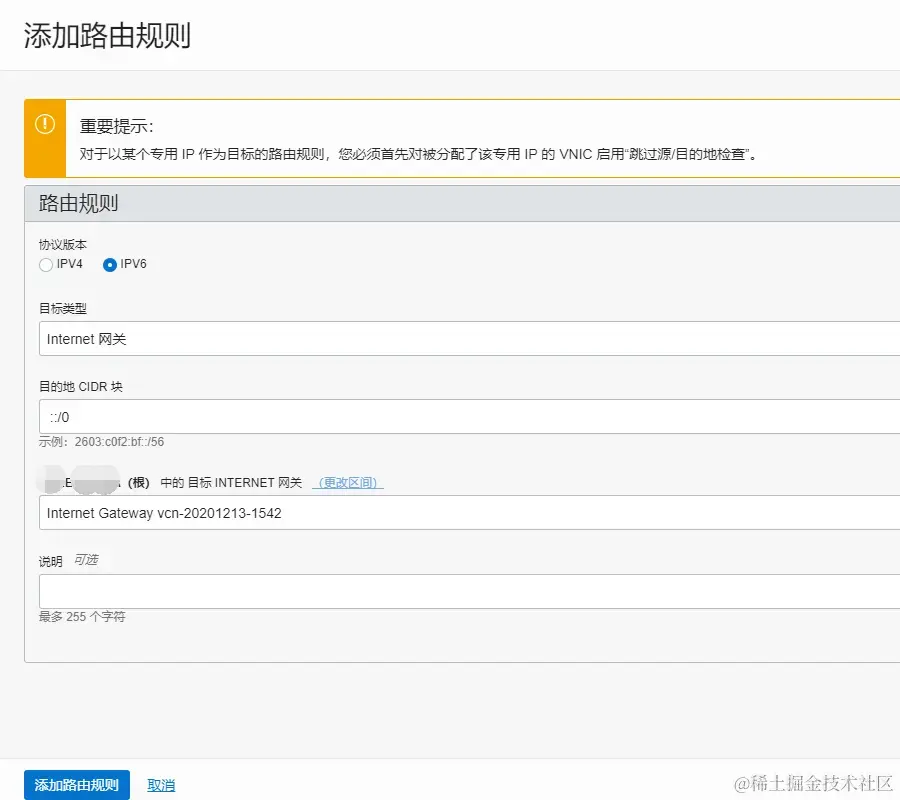Select the IPV4 protocol radio button
Screen dimensions: 900x800
(46, 265)
